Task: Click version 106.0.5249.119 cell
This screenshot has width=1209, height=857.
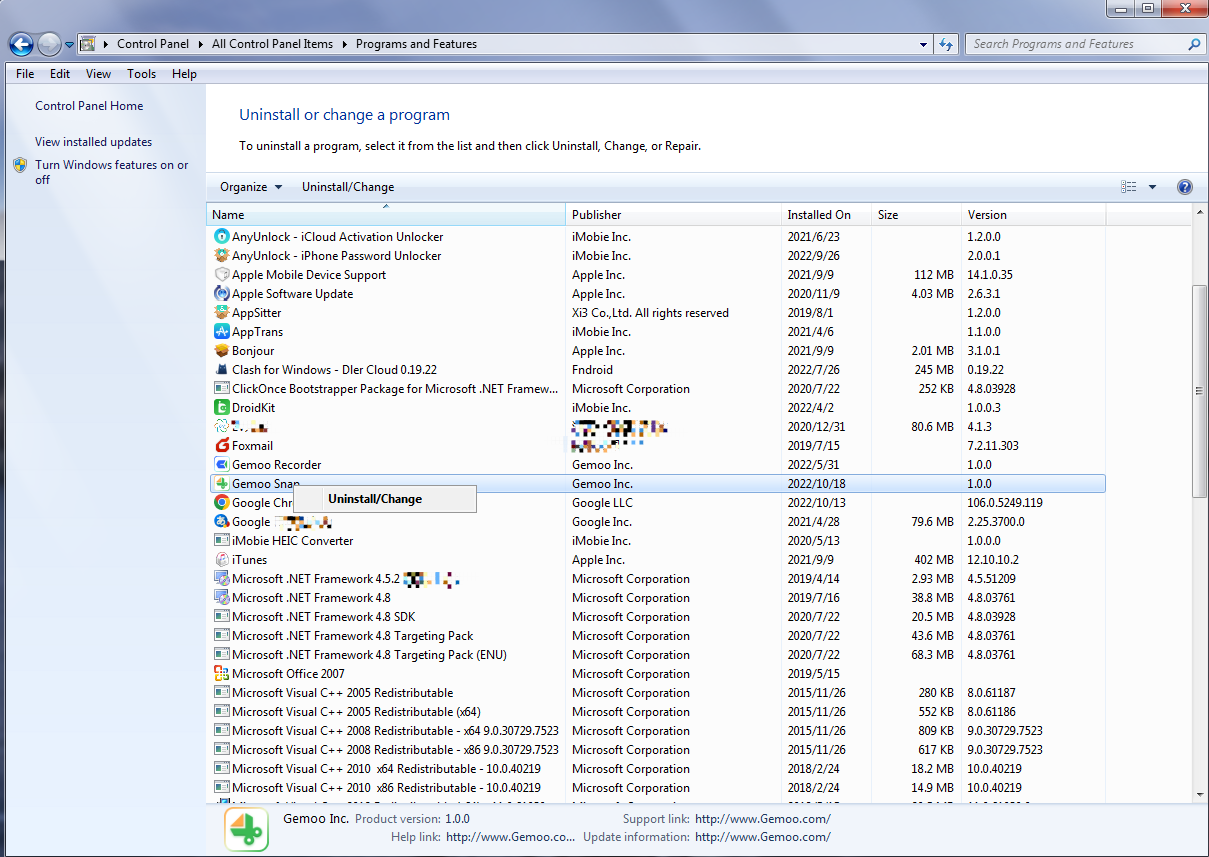Action: point(1005,503)
